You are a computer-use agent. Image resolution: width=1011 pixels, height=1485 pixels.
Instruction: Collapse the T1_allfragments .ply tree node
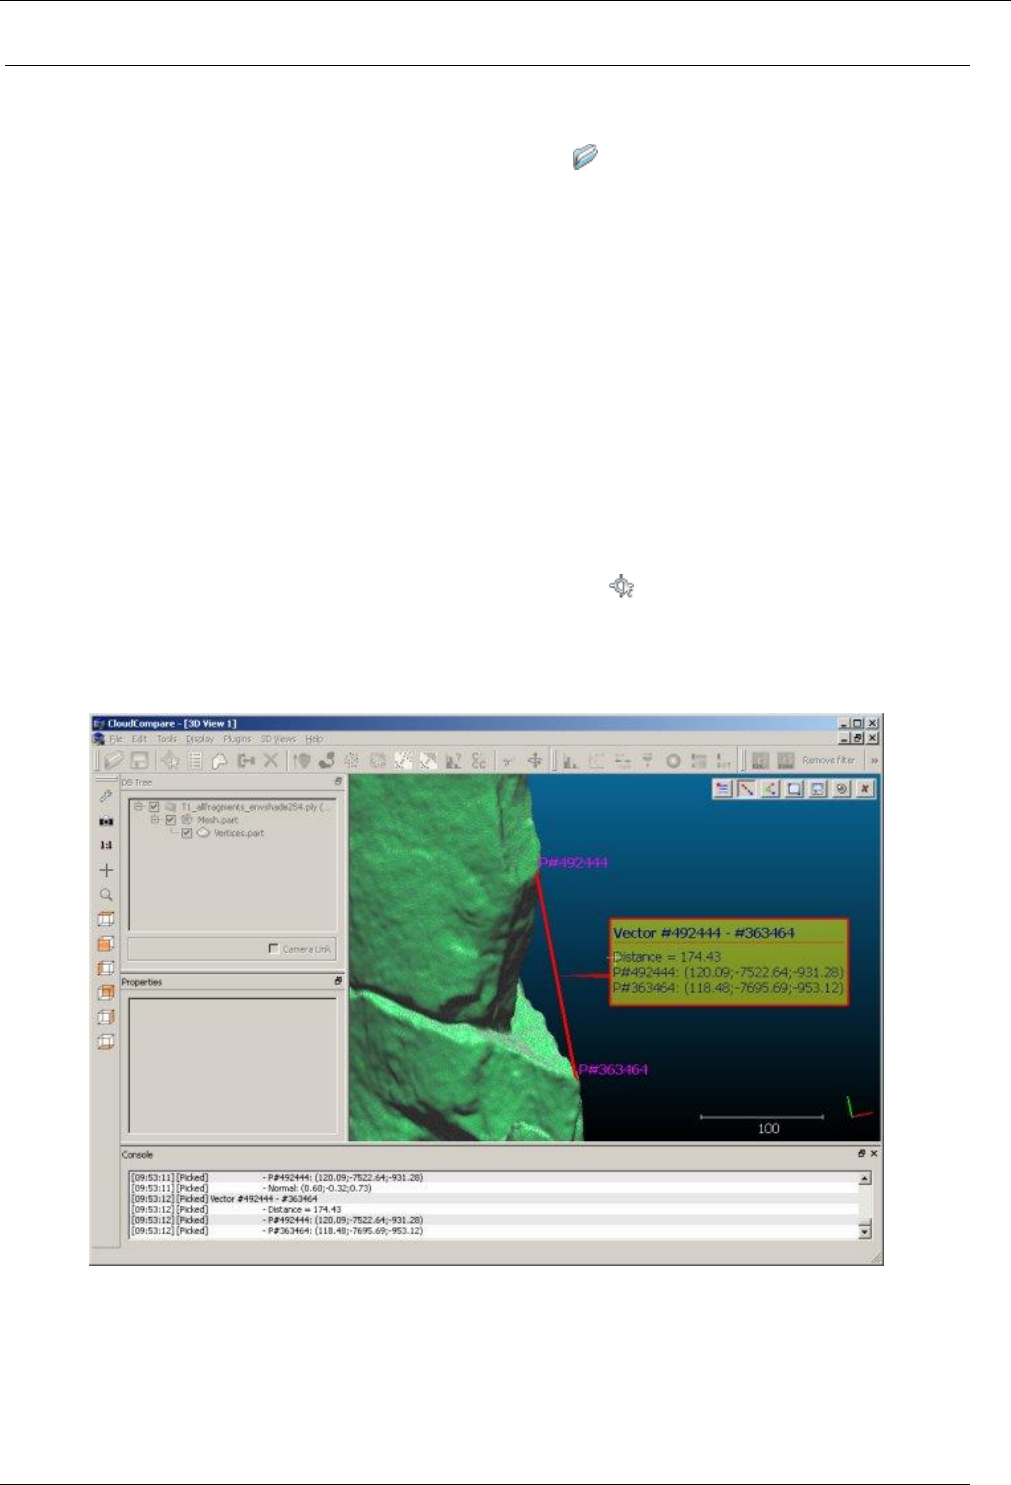click(x=139, y=806)
